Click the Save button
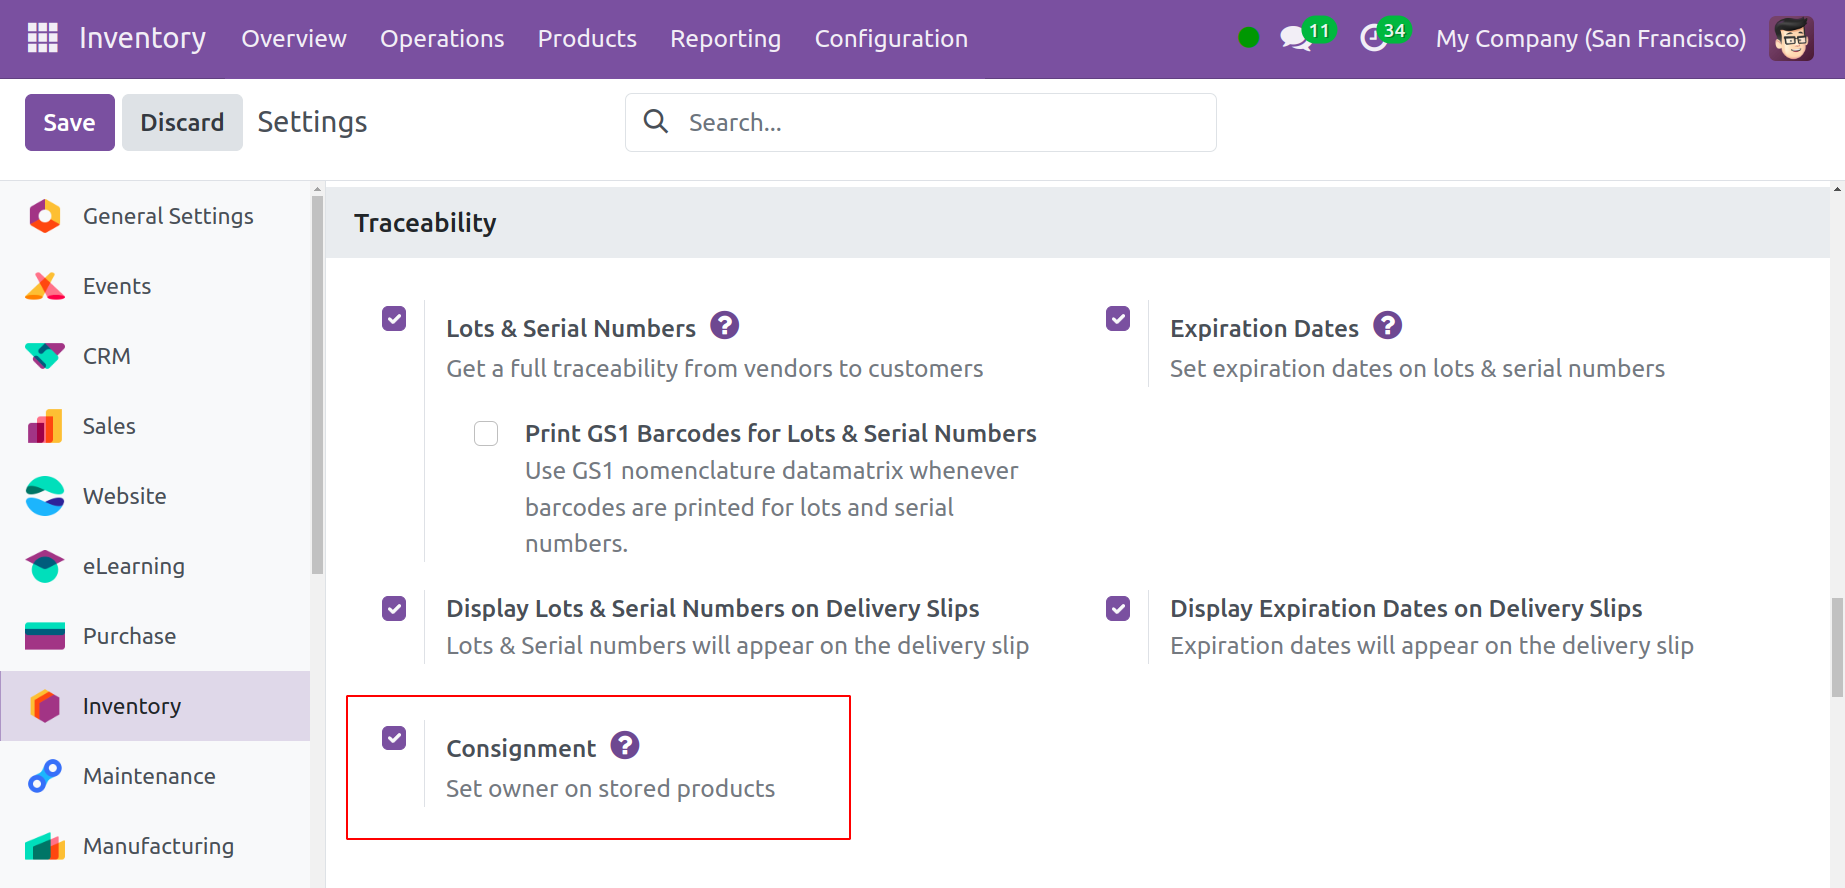1845x888 pixels. [69, 122]
